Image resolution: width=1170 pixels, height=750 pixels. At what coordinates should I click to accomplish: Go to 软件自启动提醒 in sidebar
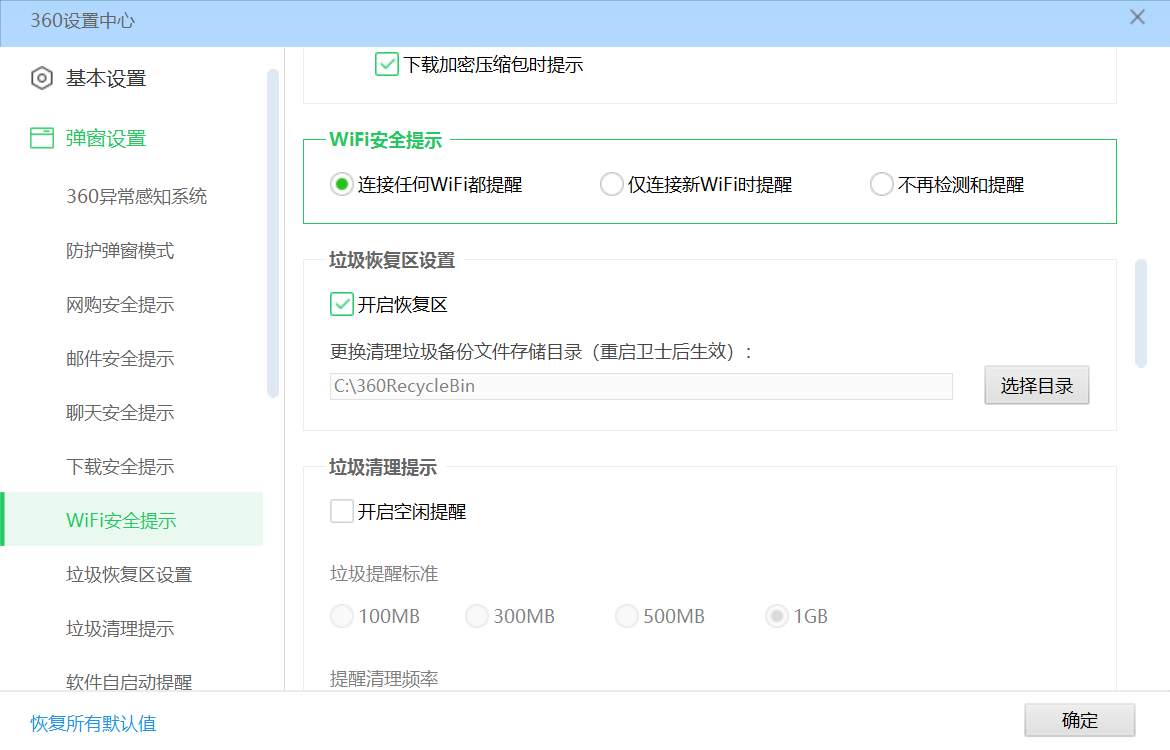129,681
